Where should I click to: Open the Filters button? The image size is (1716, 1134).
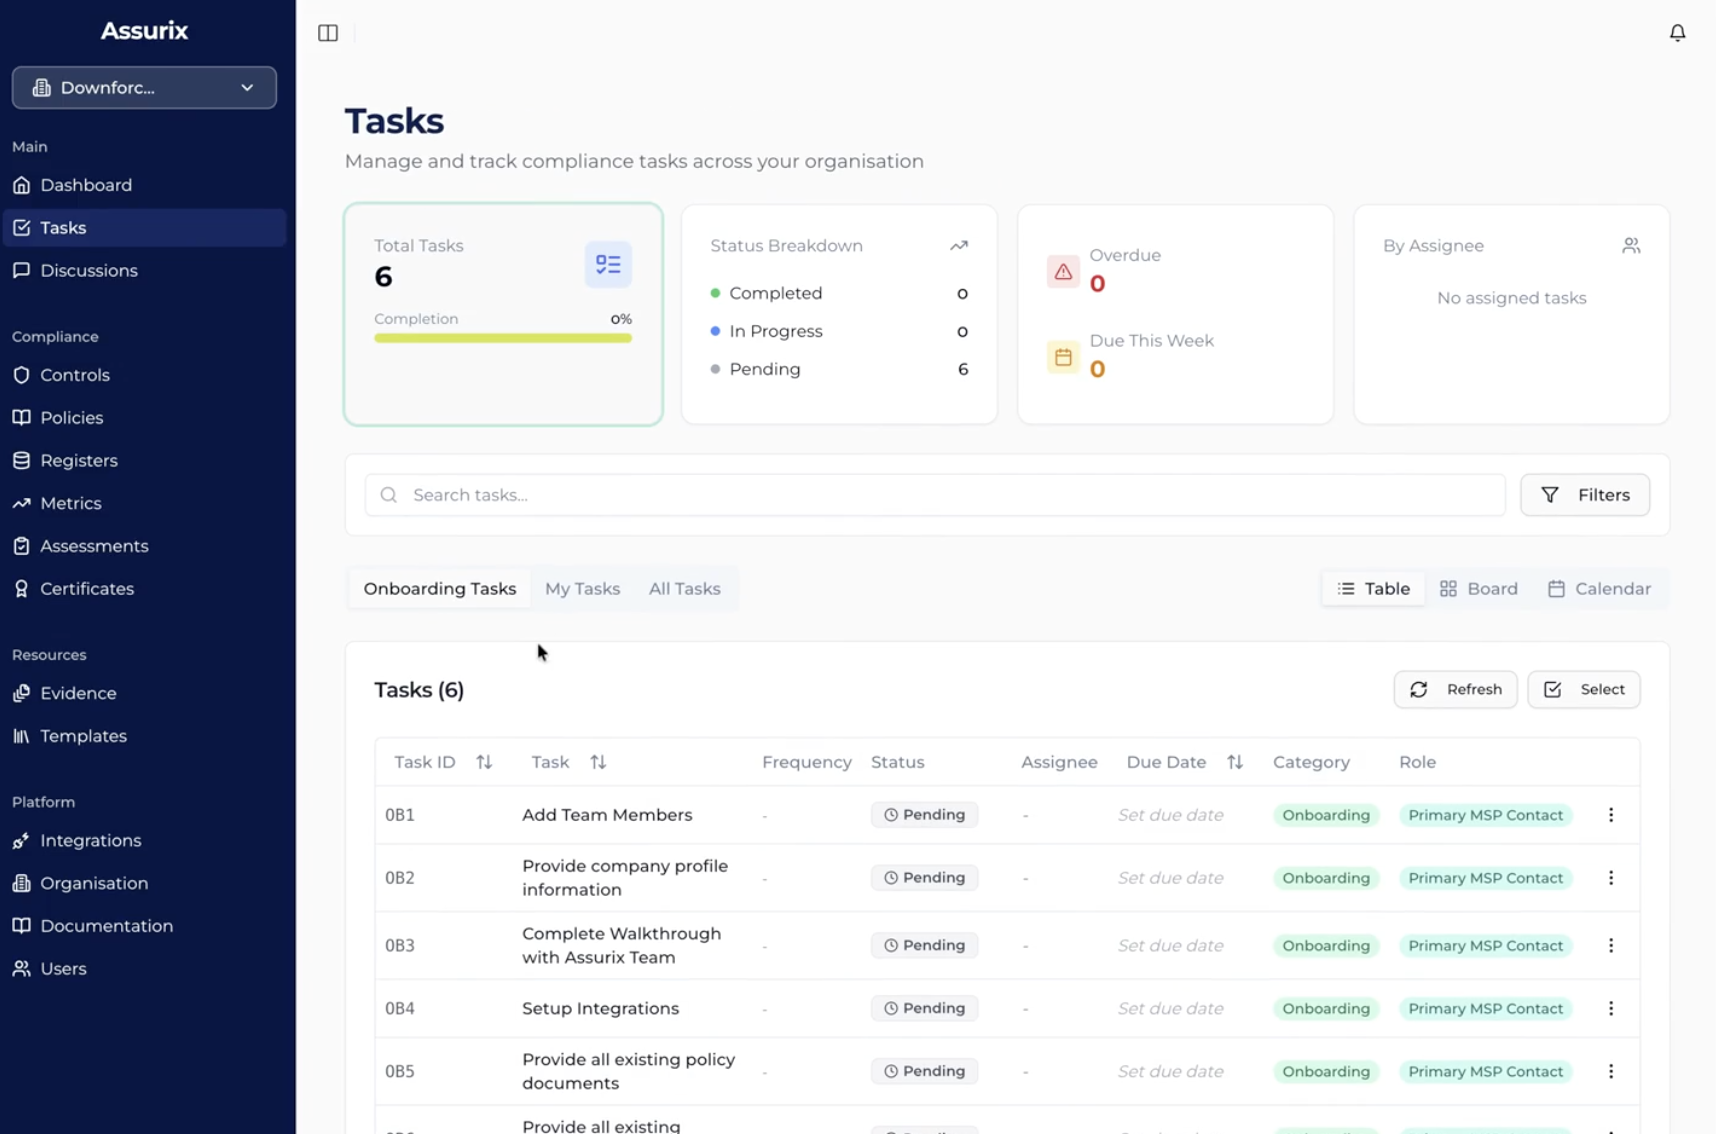1584,495
